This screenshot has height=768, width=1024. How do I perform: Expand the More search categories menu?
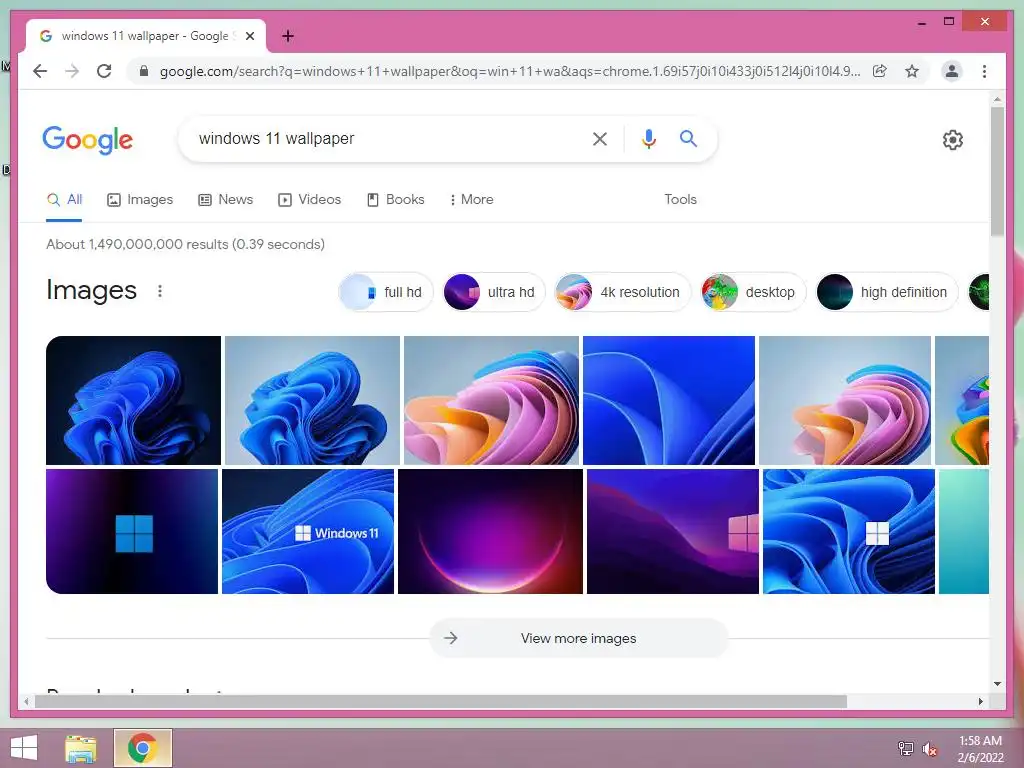[472, 199]
